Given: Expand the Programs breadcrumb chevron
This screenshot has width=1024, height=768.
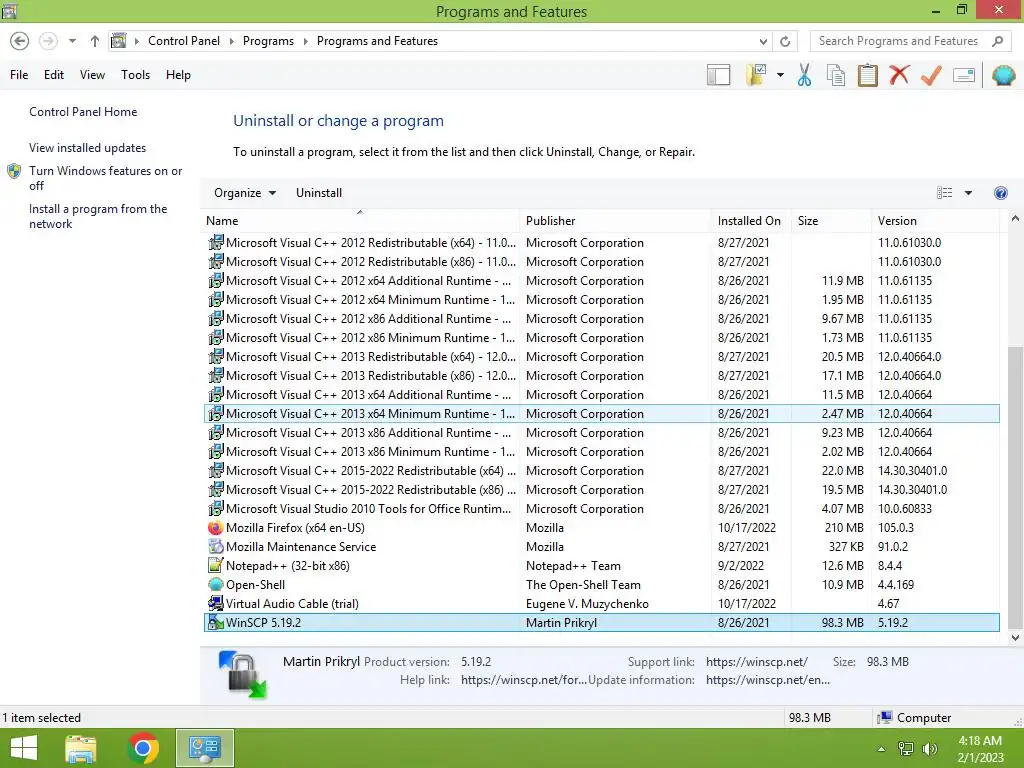Looking at the screenshot, I should (305, 41).
